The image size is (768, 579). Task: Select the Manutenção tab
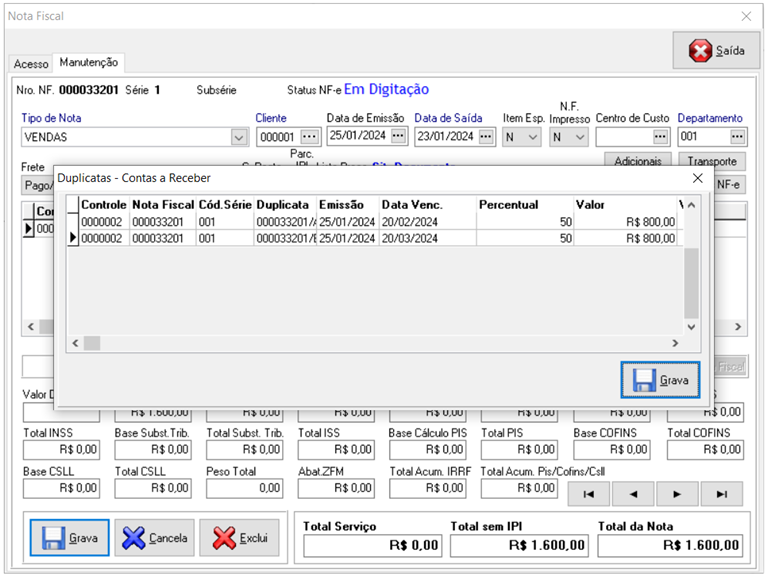pos(88,63)
